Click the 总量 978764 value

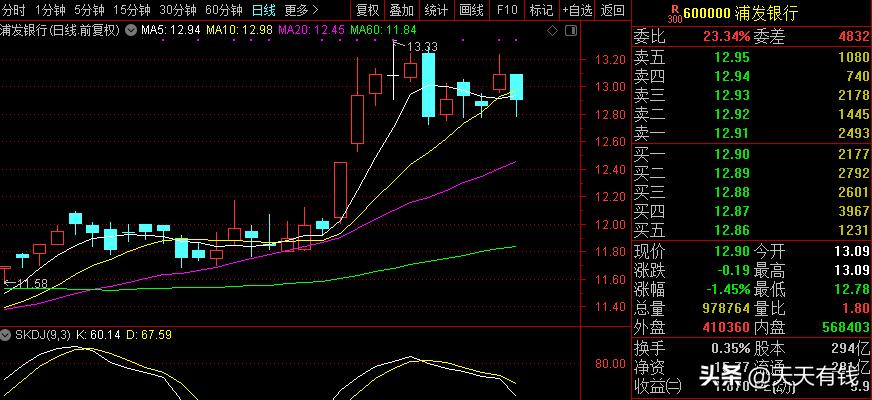pos(726,308)
